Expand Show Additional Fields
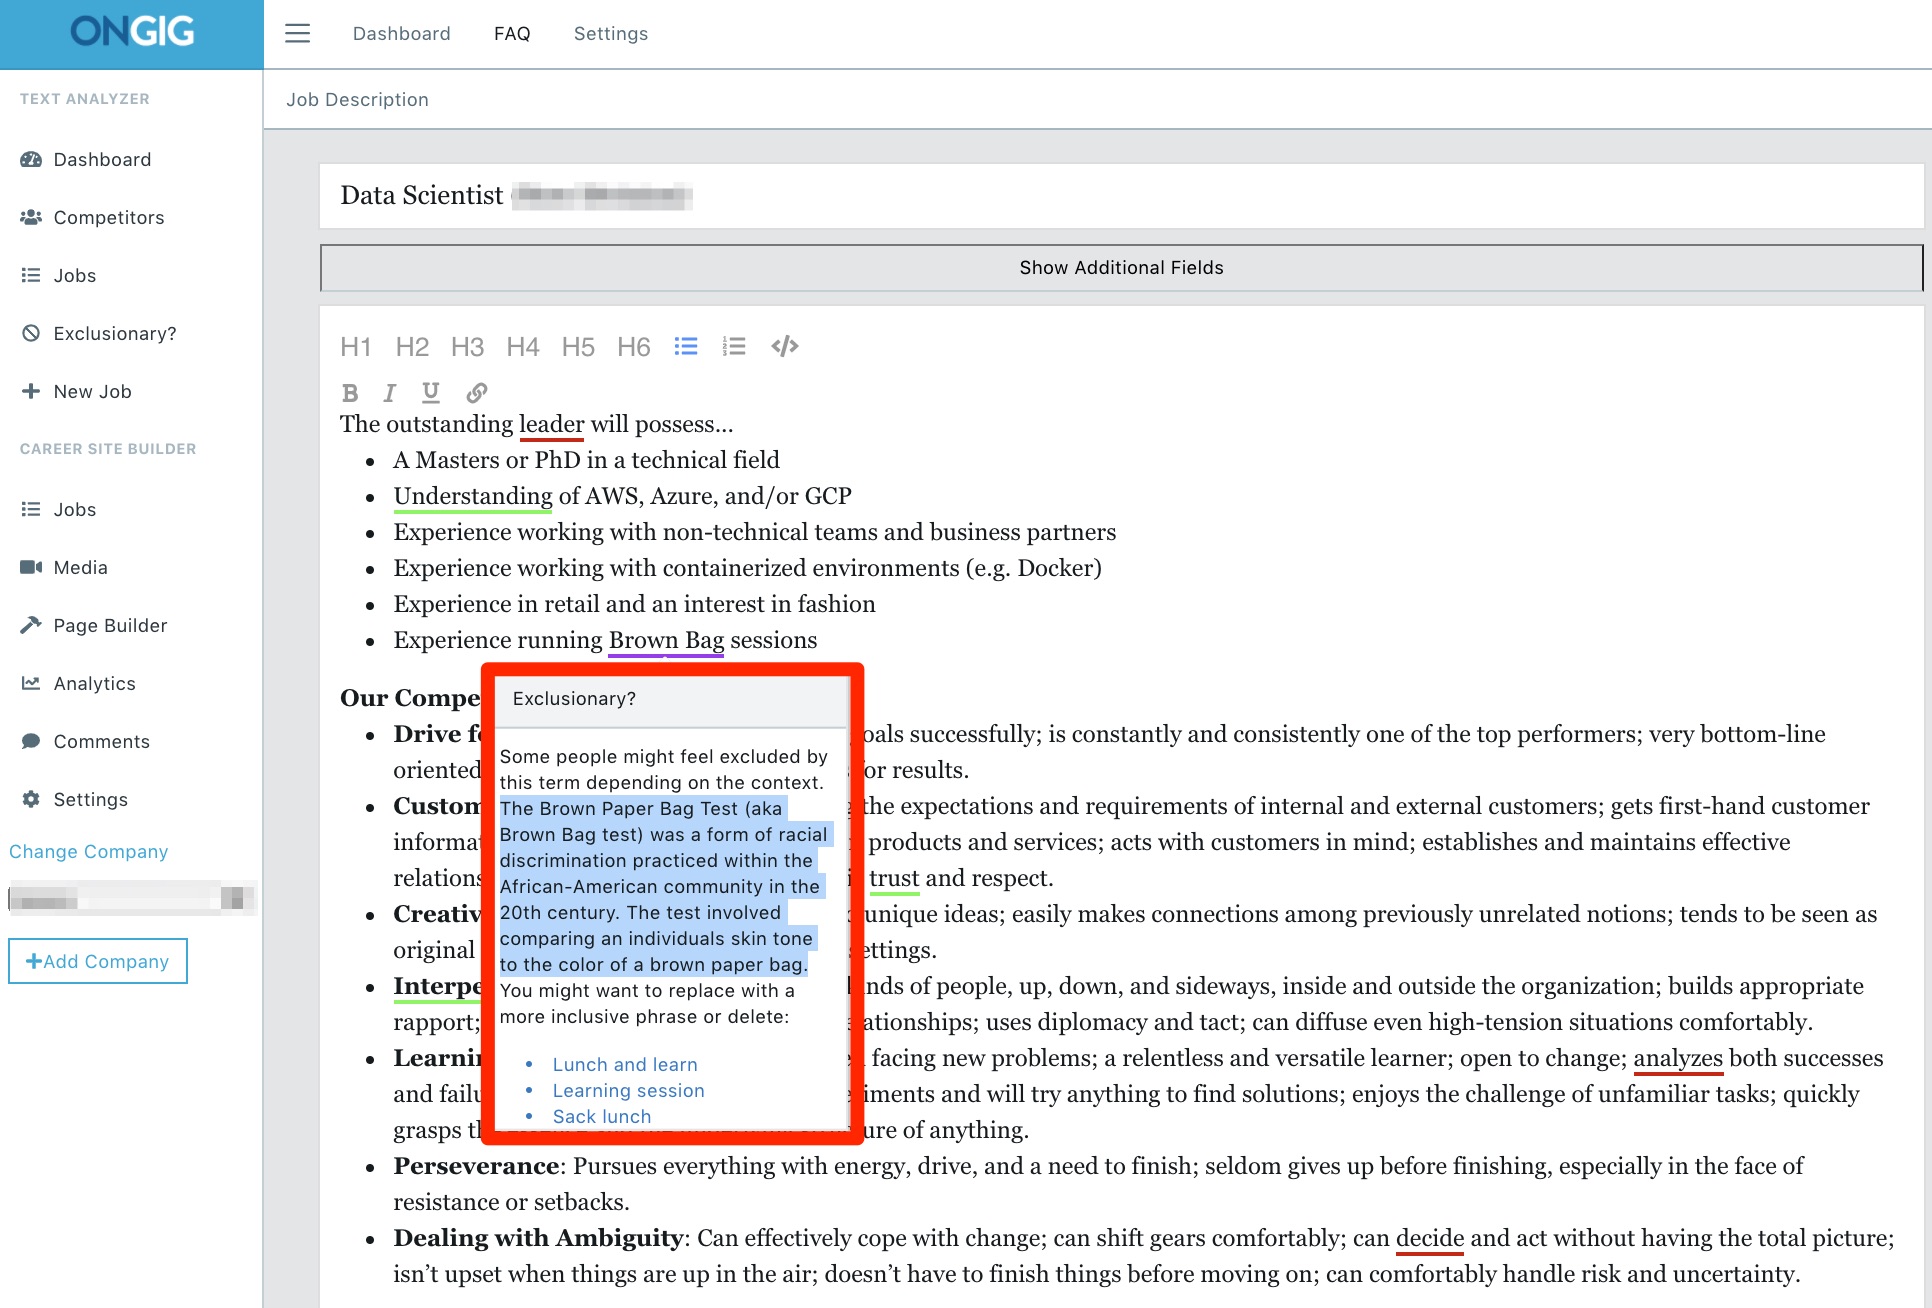The image size is (1932, 1308). click(x=1120, y=267)
